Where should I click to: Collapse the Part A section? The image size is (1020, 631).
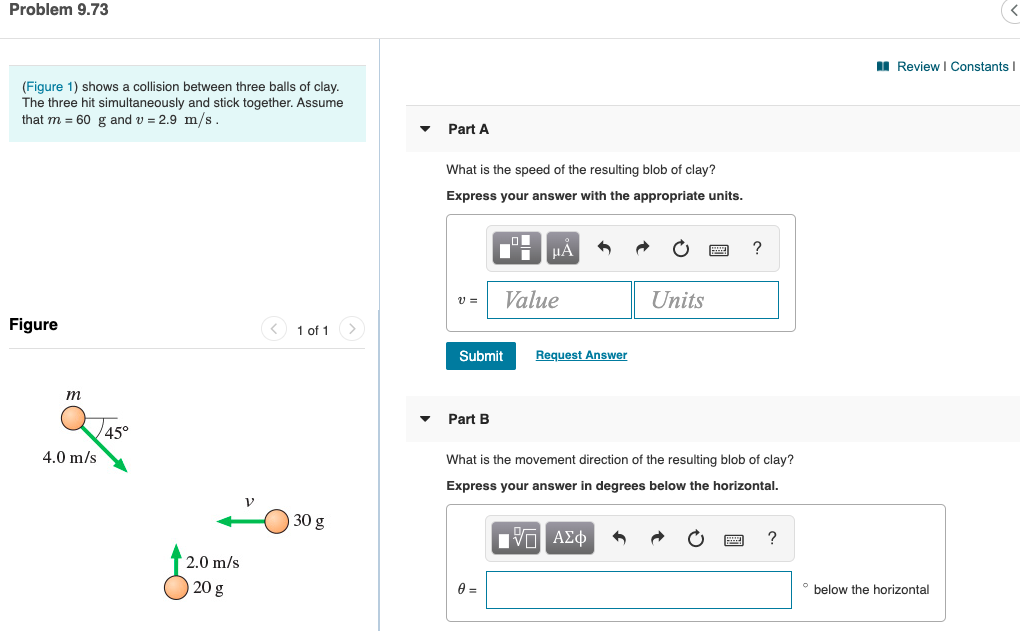point(425,129)
